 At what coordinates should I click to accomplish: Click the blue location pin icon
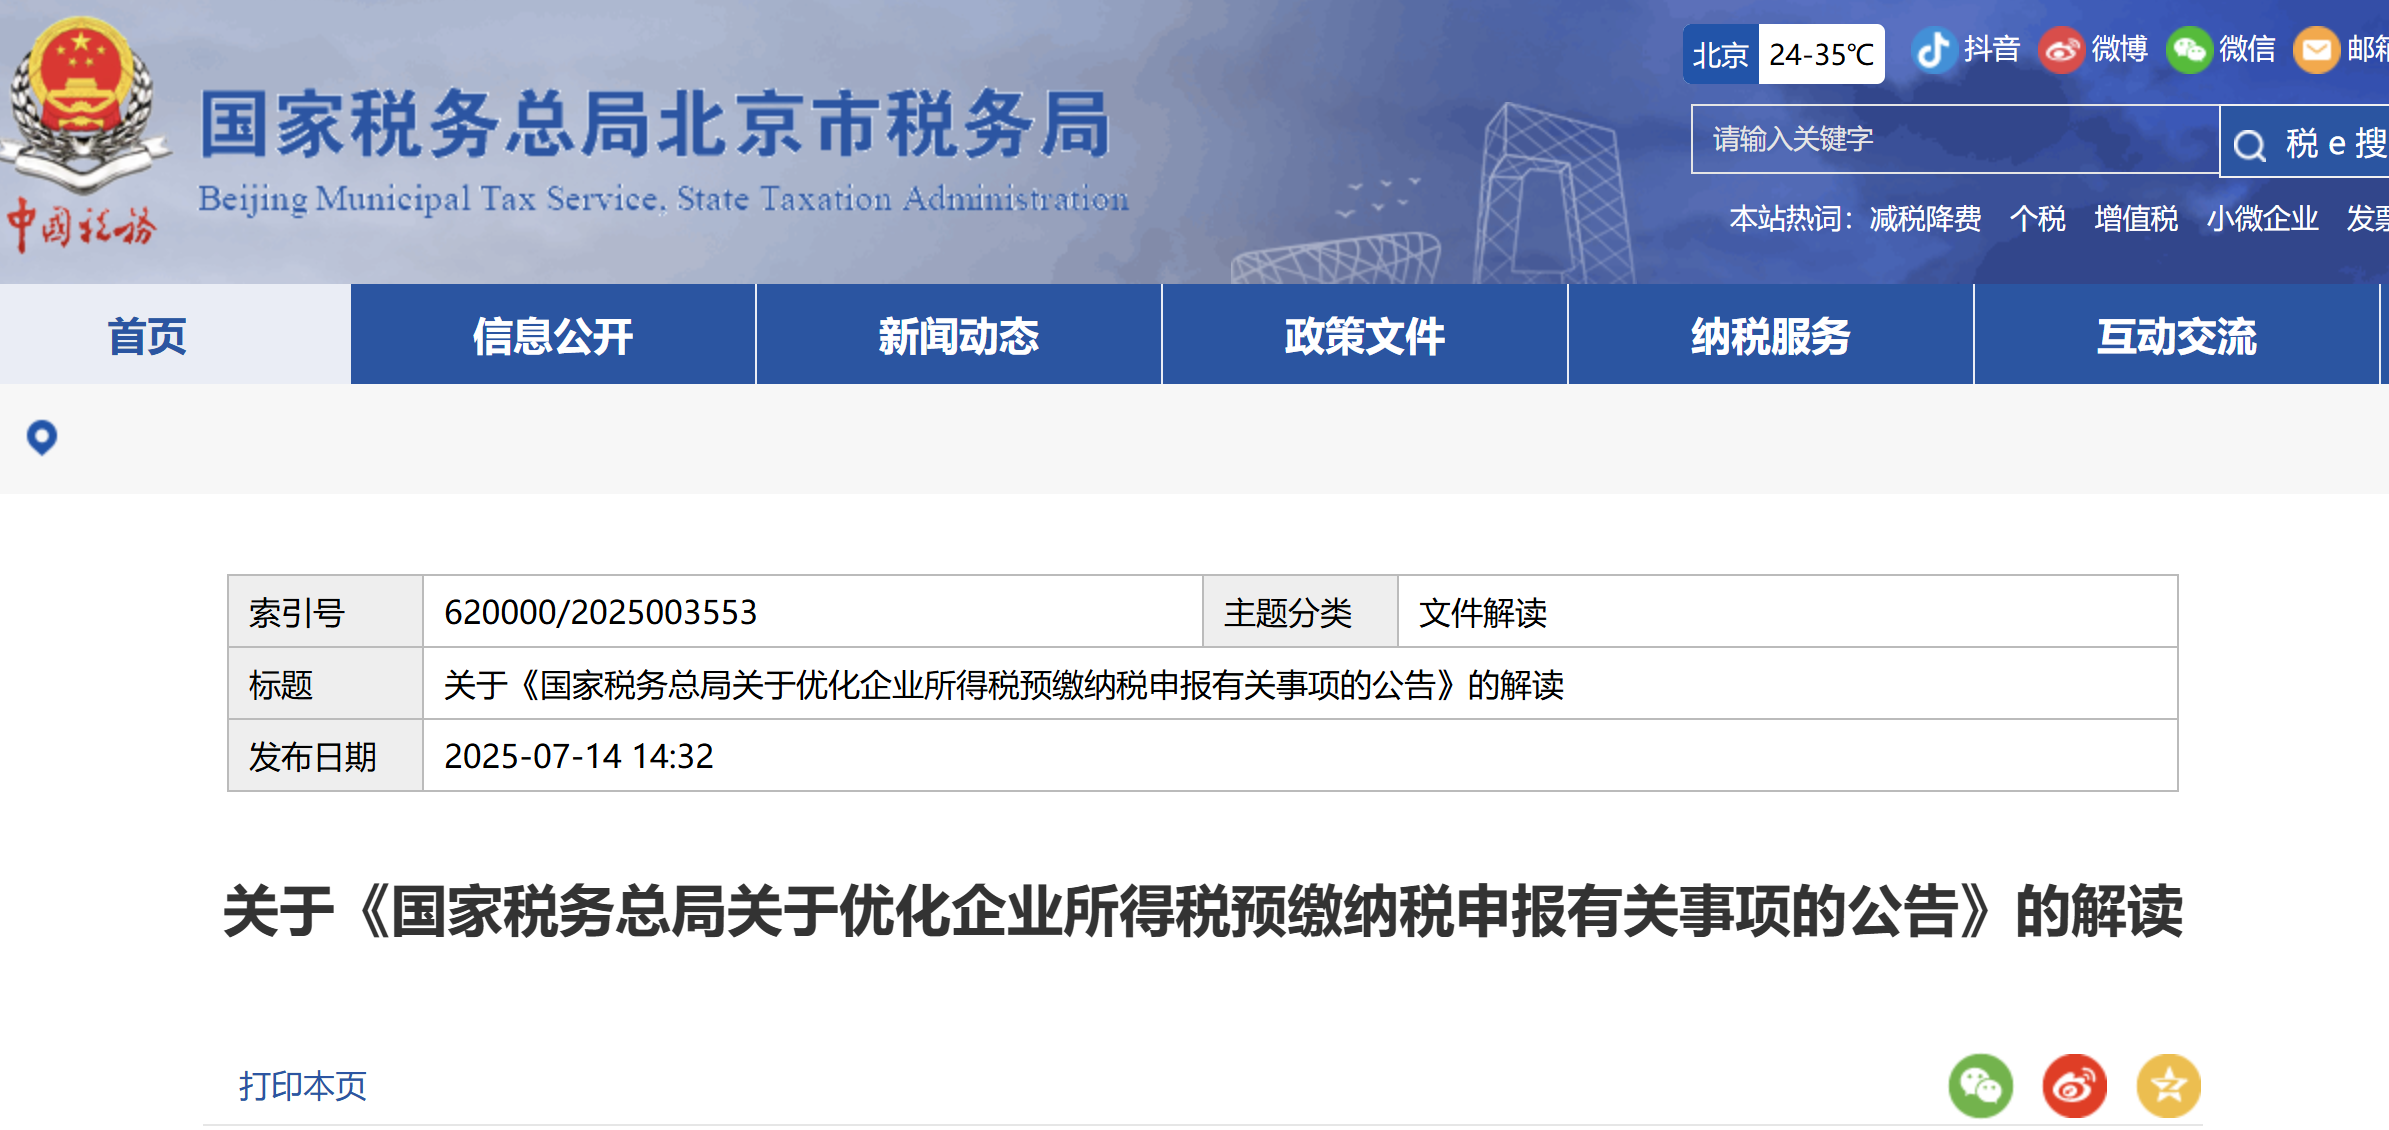point(42,437)
